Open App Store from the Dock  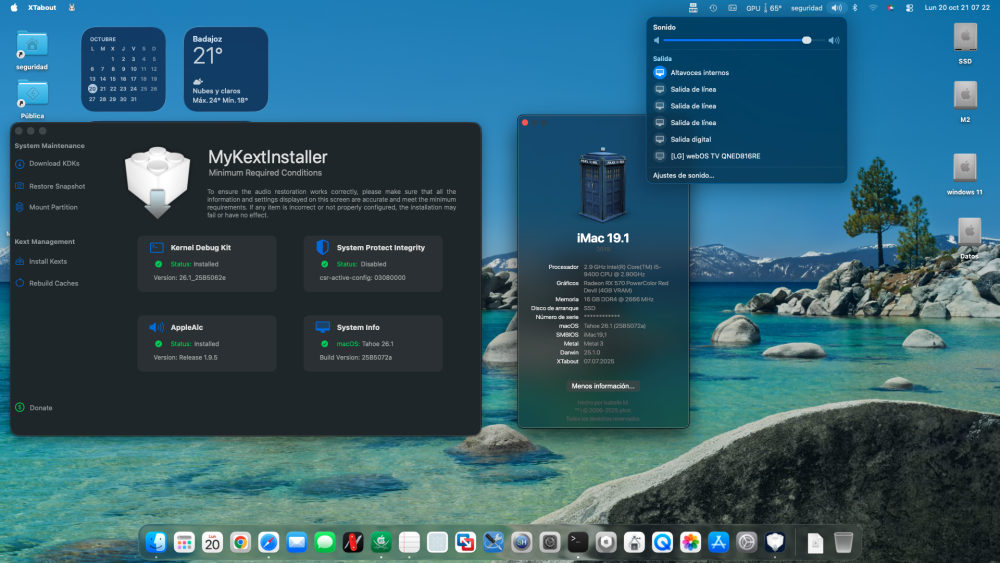[718, 542]
